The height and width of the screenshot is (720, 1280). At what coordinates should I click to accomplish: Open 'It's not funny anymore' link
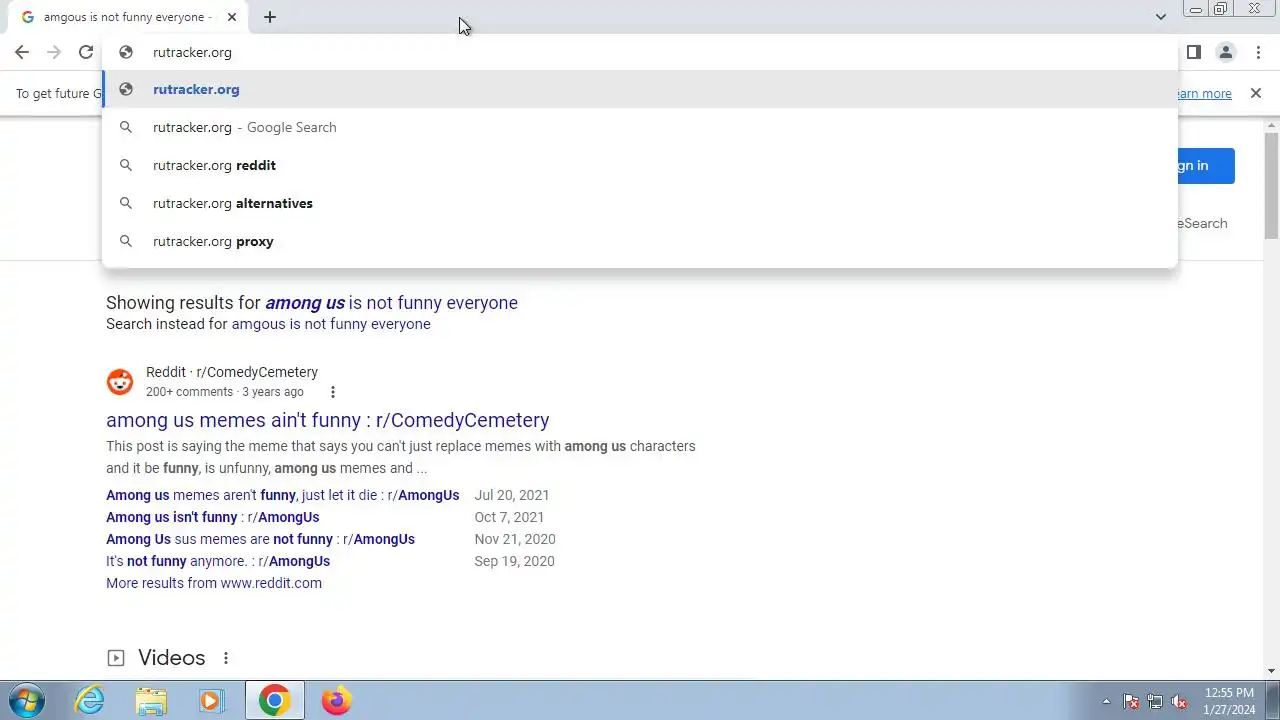[218, 561]
